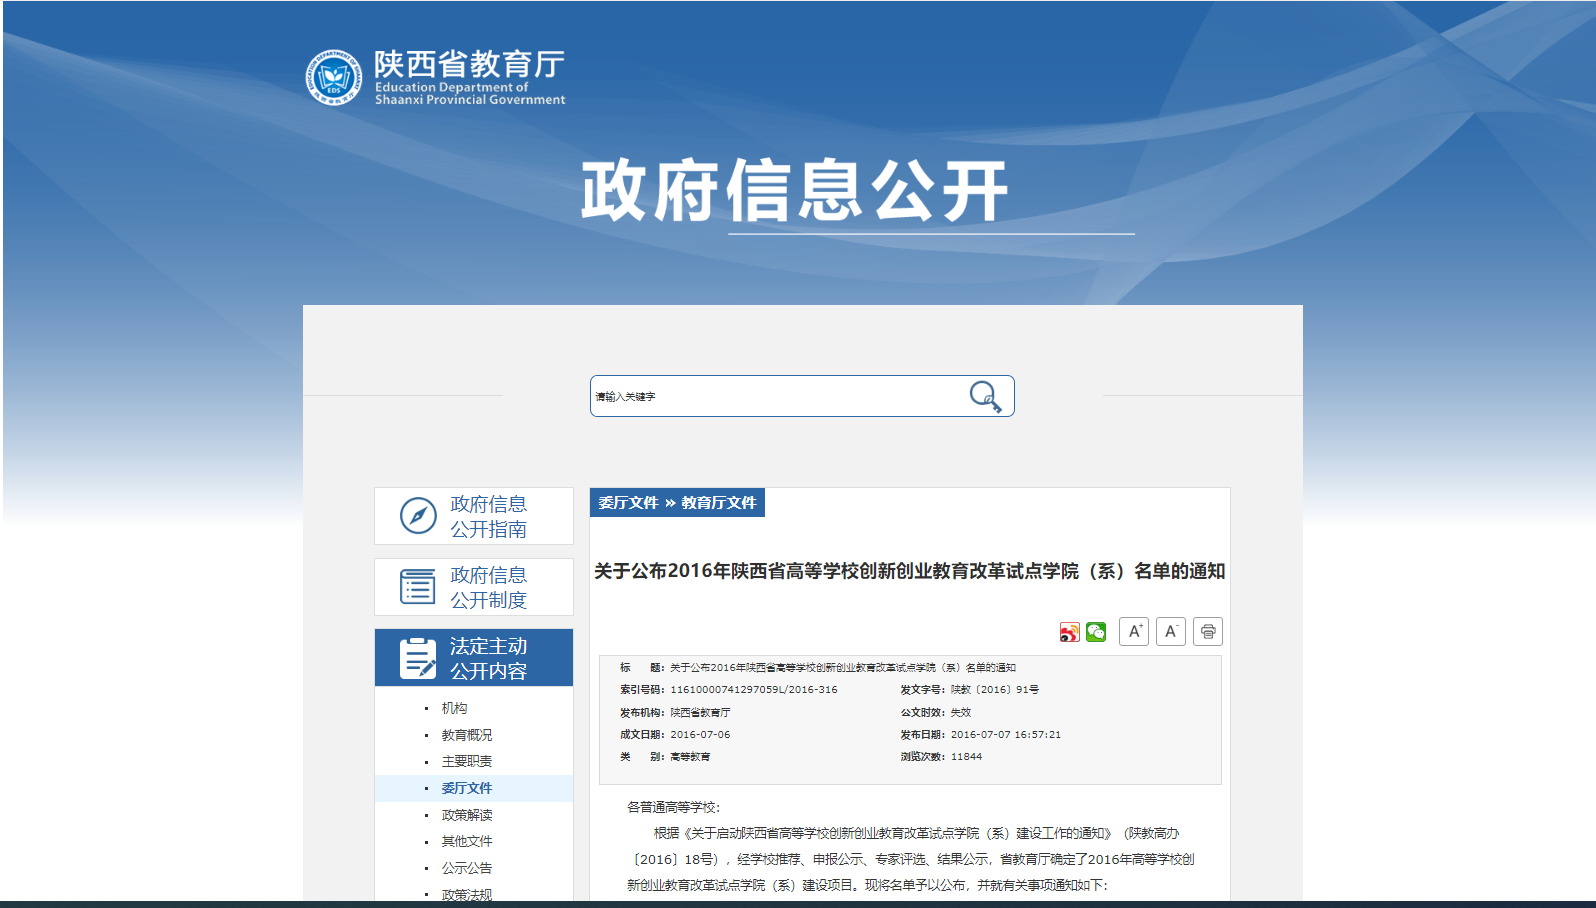
Task: Decrease font size with A- button
Action: pos(1170,632)
